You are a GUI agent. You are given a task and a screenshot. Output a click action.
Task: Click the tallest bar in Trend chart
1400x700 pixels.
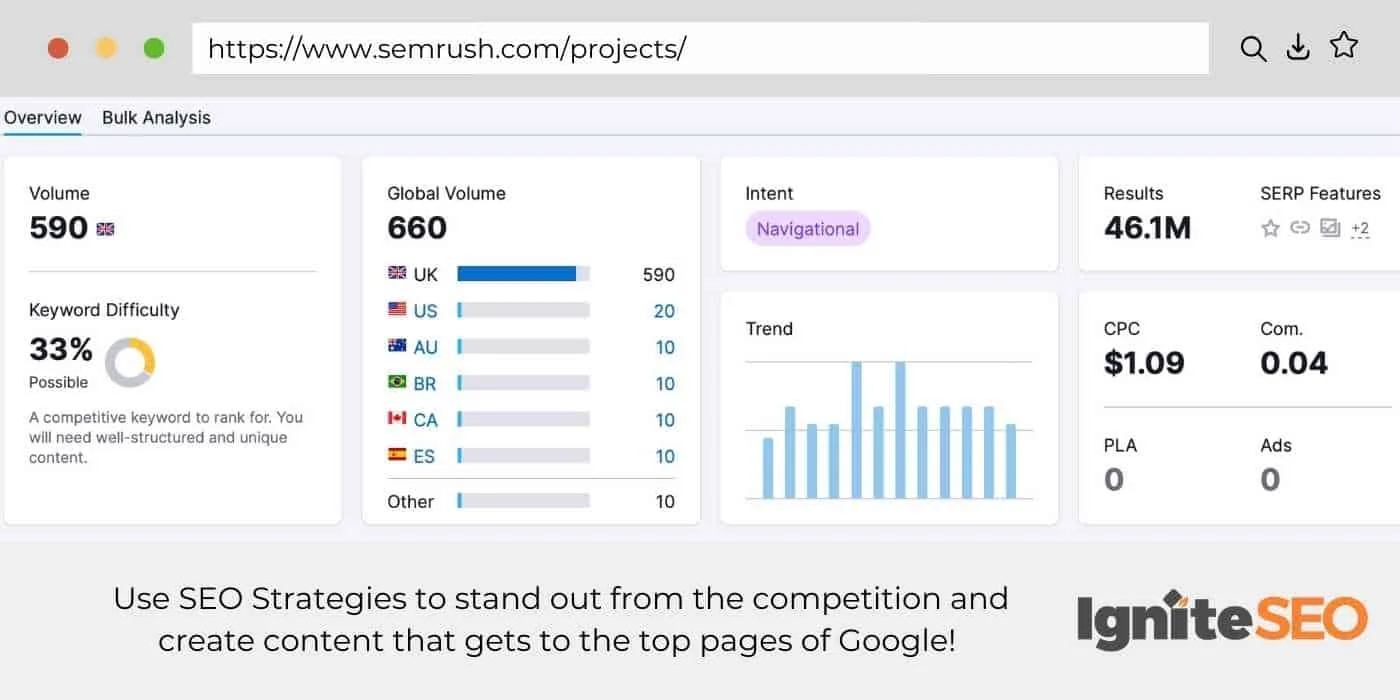pyautogui.click(x=857, y=430)
